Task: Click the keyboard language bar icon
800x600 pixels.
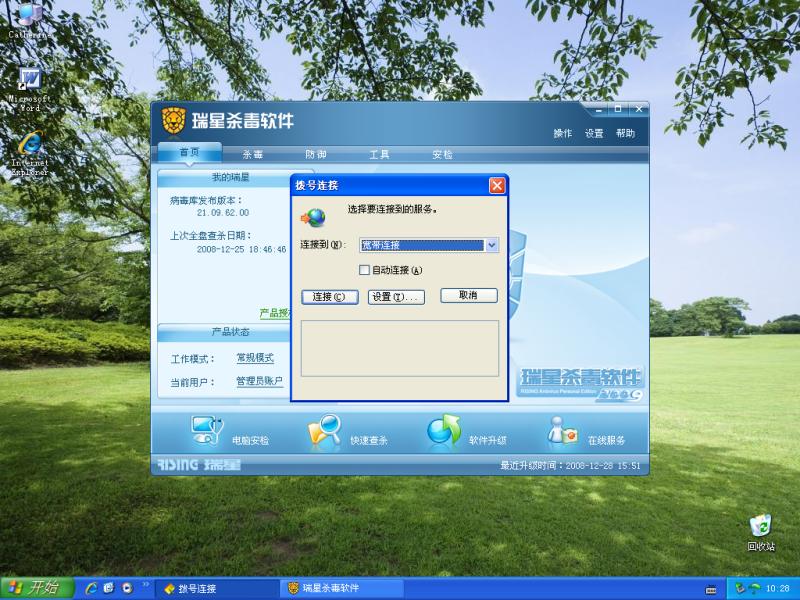Action: coord(711,590)
